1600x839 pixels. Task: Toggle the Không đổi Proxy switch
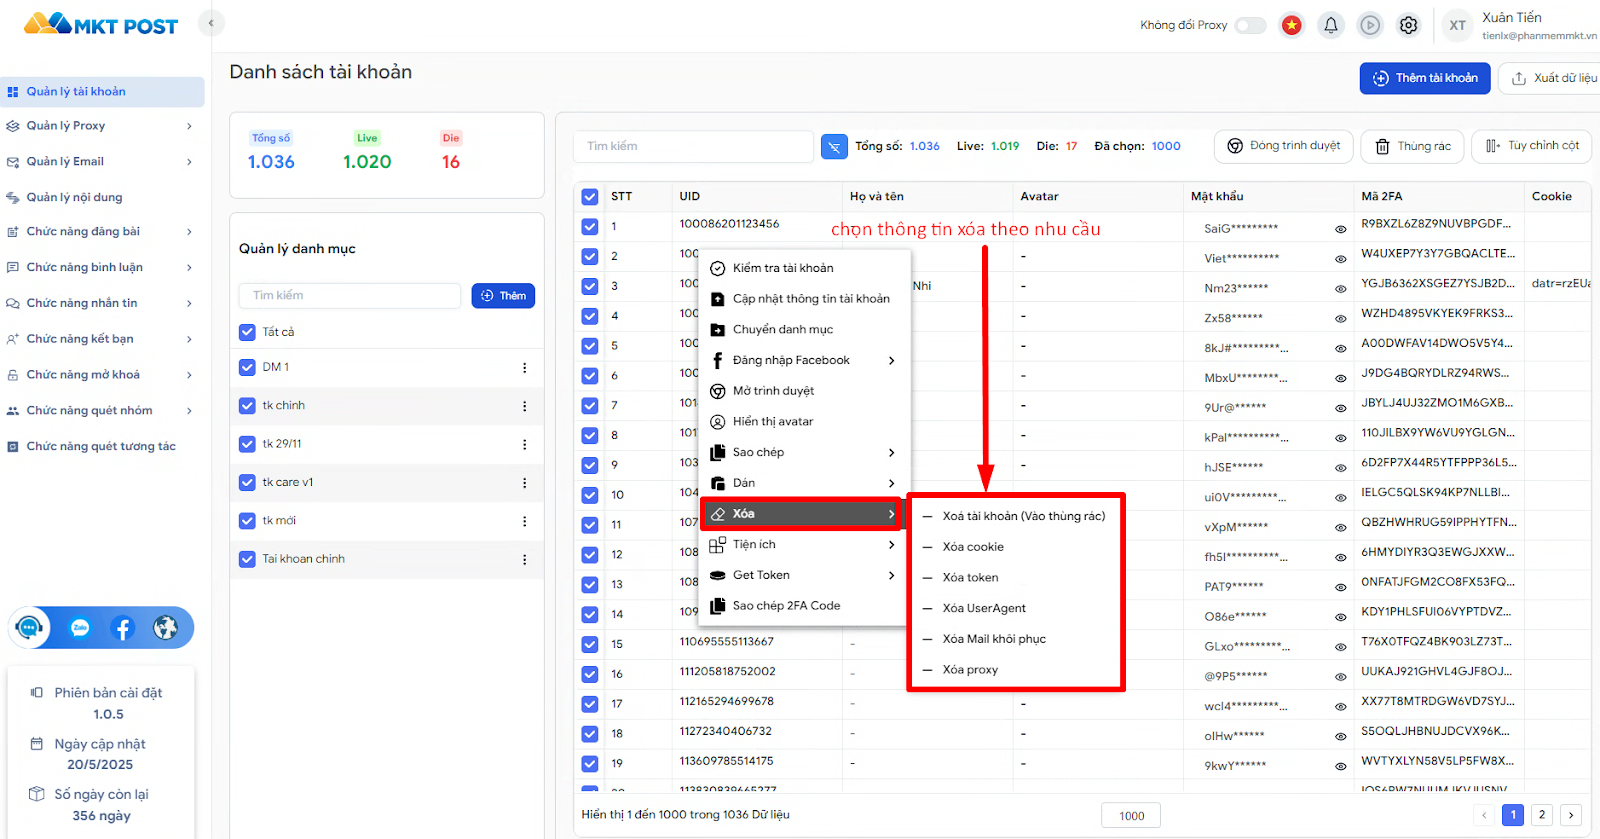(1250, 25)
